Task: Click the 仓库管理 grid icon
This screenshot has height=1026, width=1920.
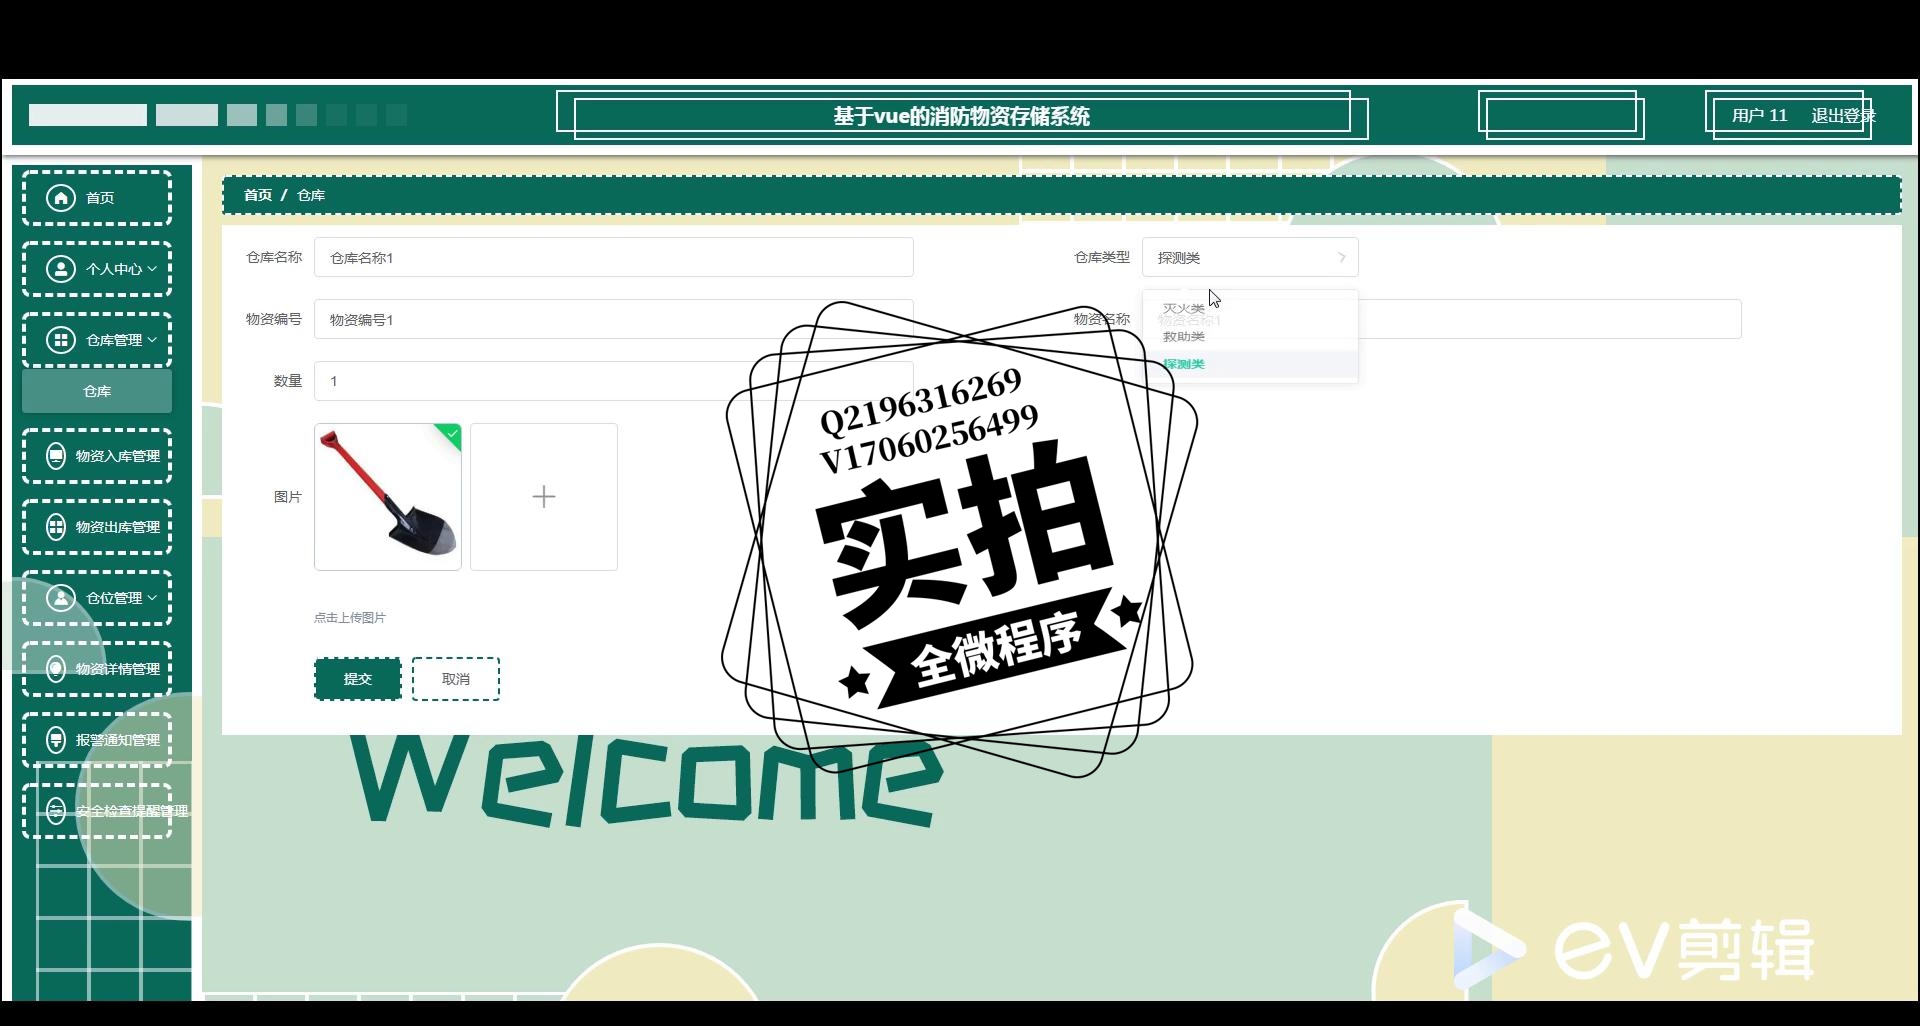Action: [x=61, y=340]
